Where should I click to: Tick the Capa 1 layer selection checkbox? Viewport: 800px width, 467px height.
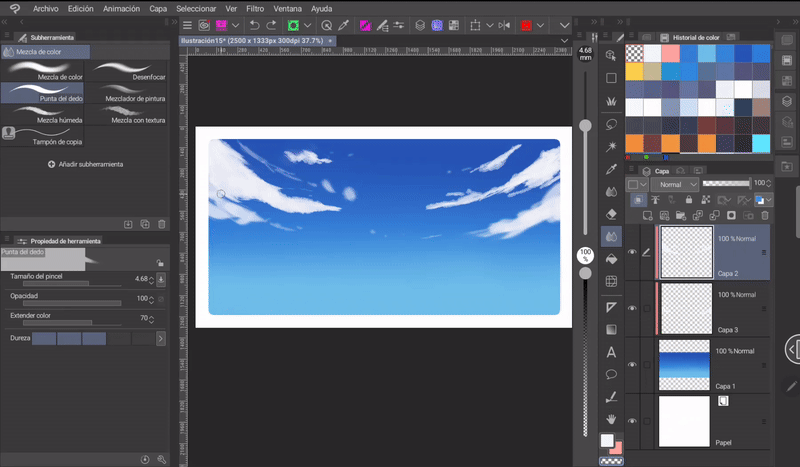(x=646, y=364)
